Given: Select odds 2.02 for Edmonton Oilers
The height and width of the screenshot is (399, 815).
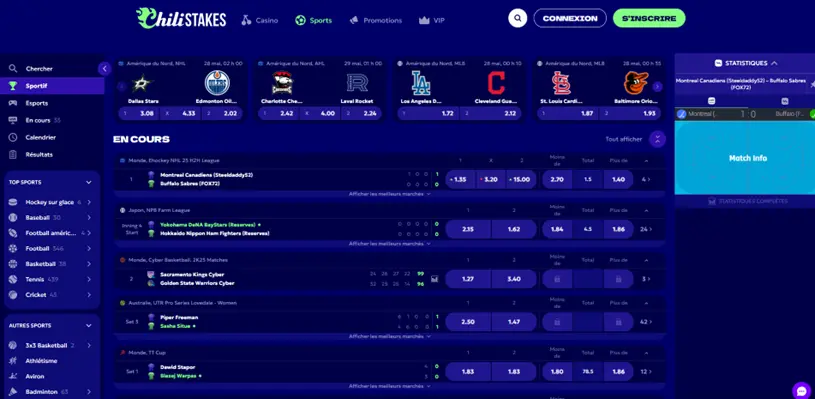Looking at the screenshot, I should (x=222, y=113).
